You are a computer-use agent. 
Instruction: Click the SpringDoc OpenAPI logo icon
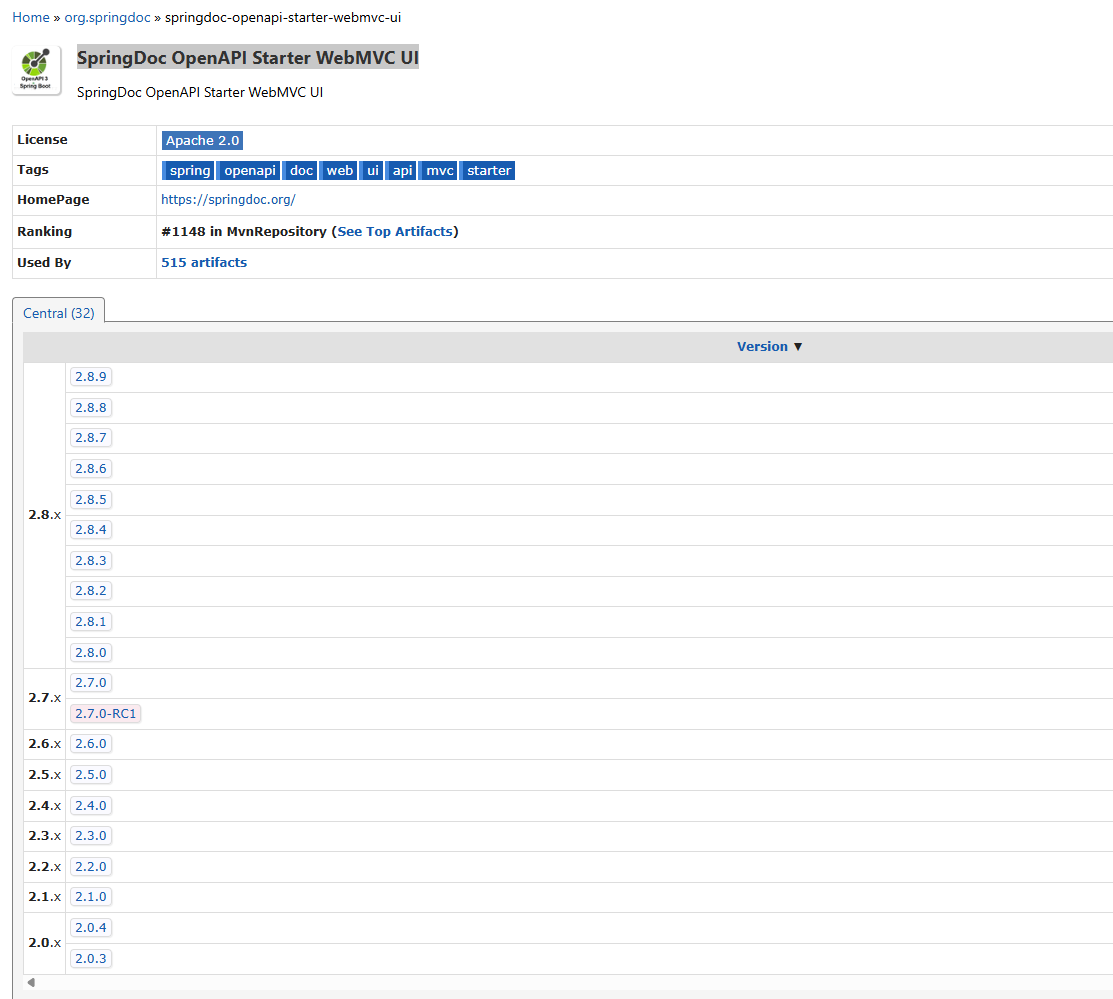coord(37,70)
